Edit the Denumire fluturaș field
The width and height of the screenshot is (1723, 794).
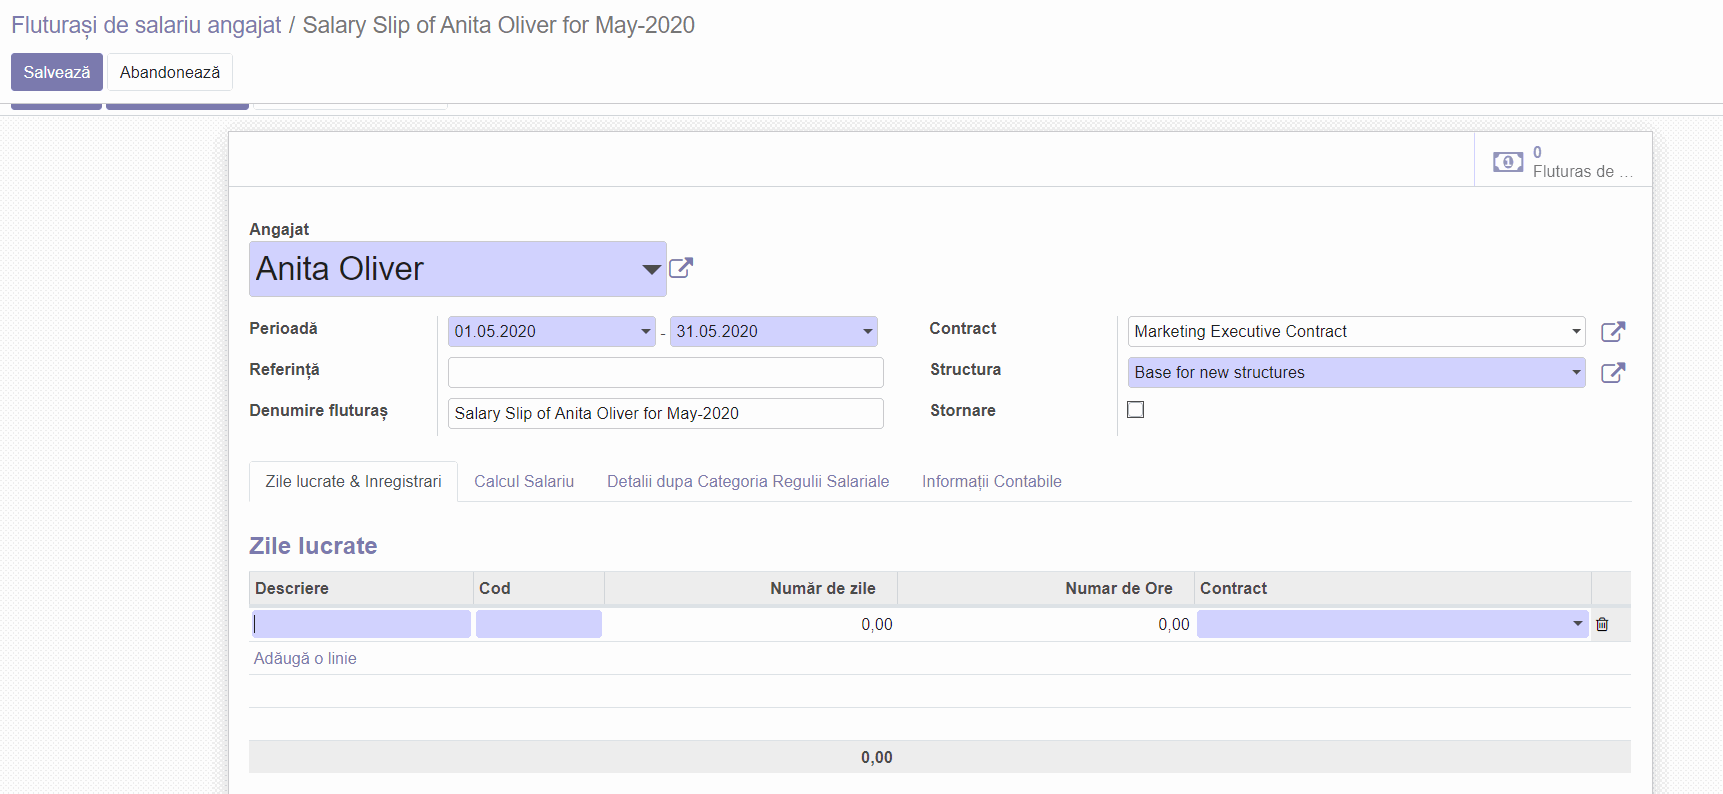[x=666, y=414]
